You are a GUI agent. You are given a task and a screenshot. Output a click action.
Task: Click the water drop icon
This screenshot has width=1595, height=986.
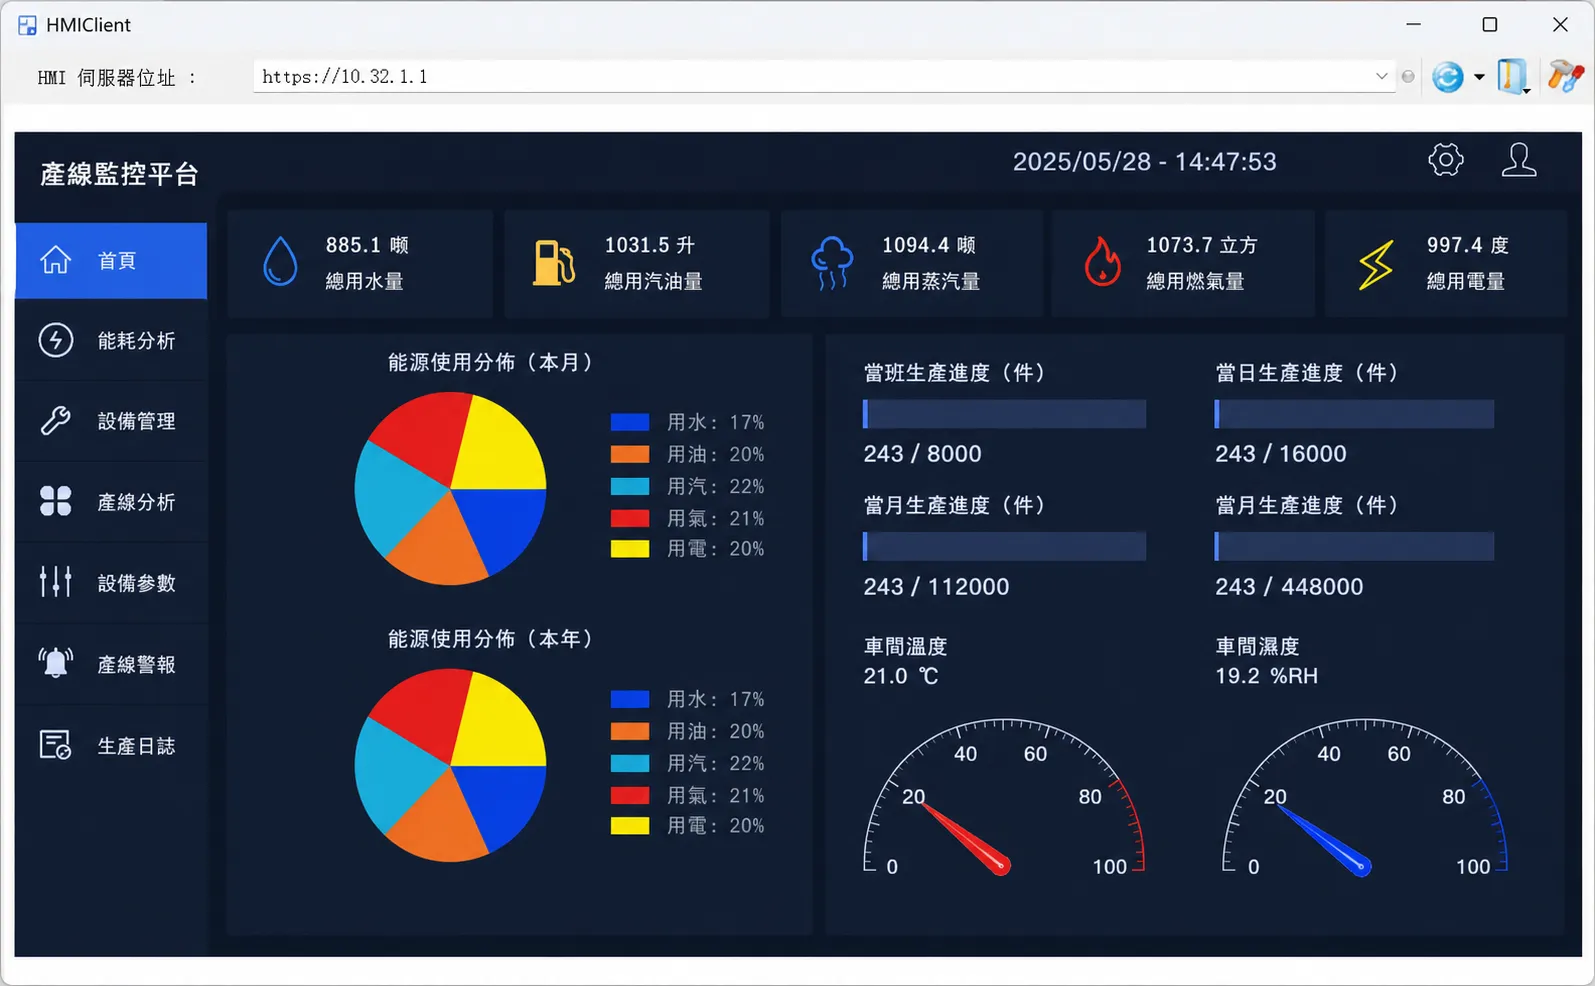280,261
